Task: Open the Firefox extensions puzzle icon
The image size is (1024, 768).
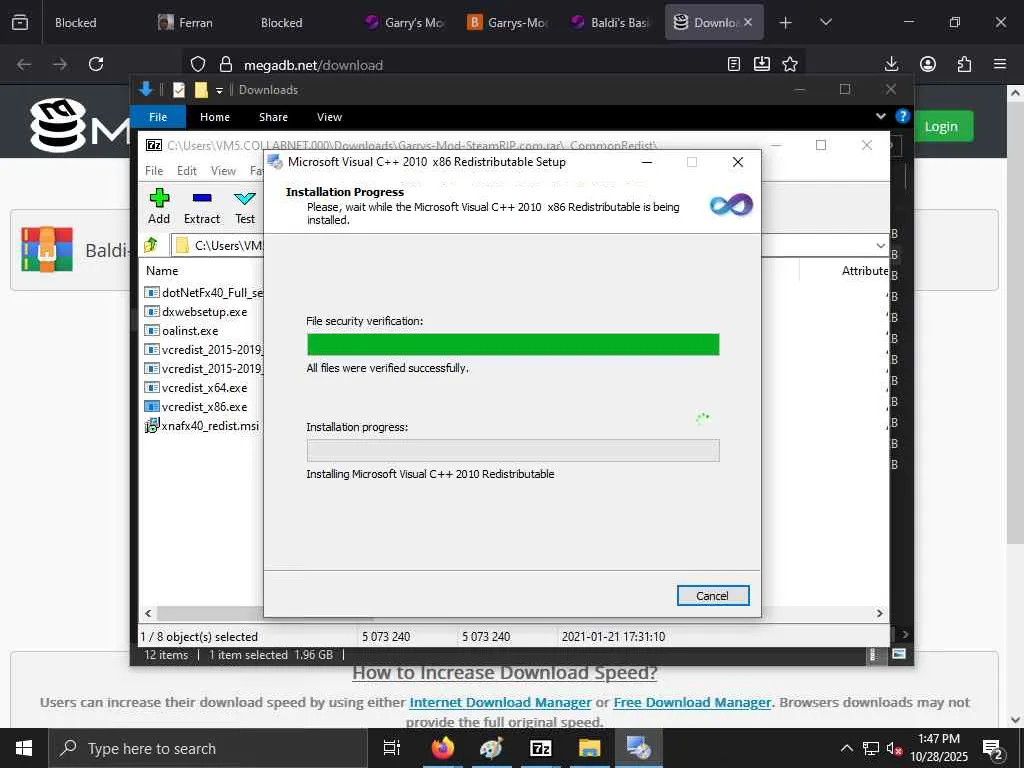Action: coord(964,64)
